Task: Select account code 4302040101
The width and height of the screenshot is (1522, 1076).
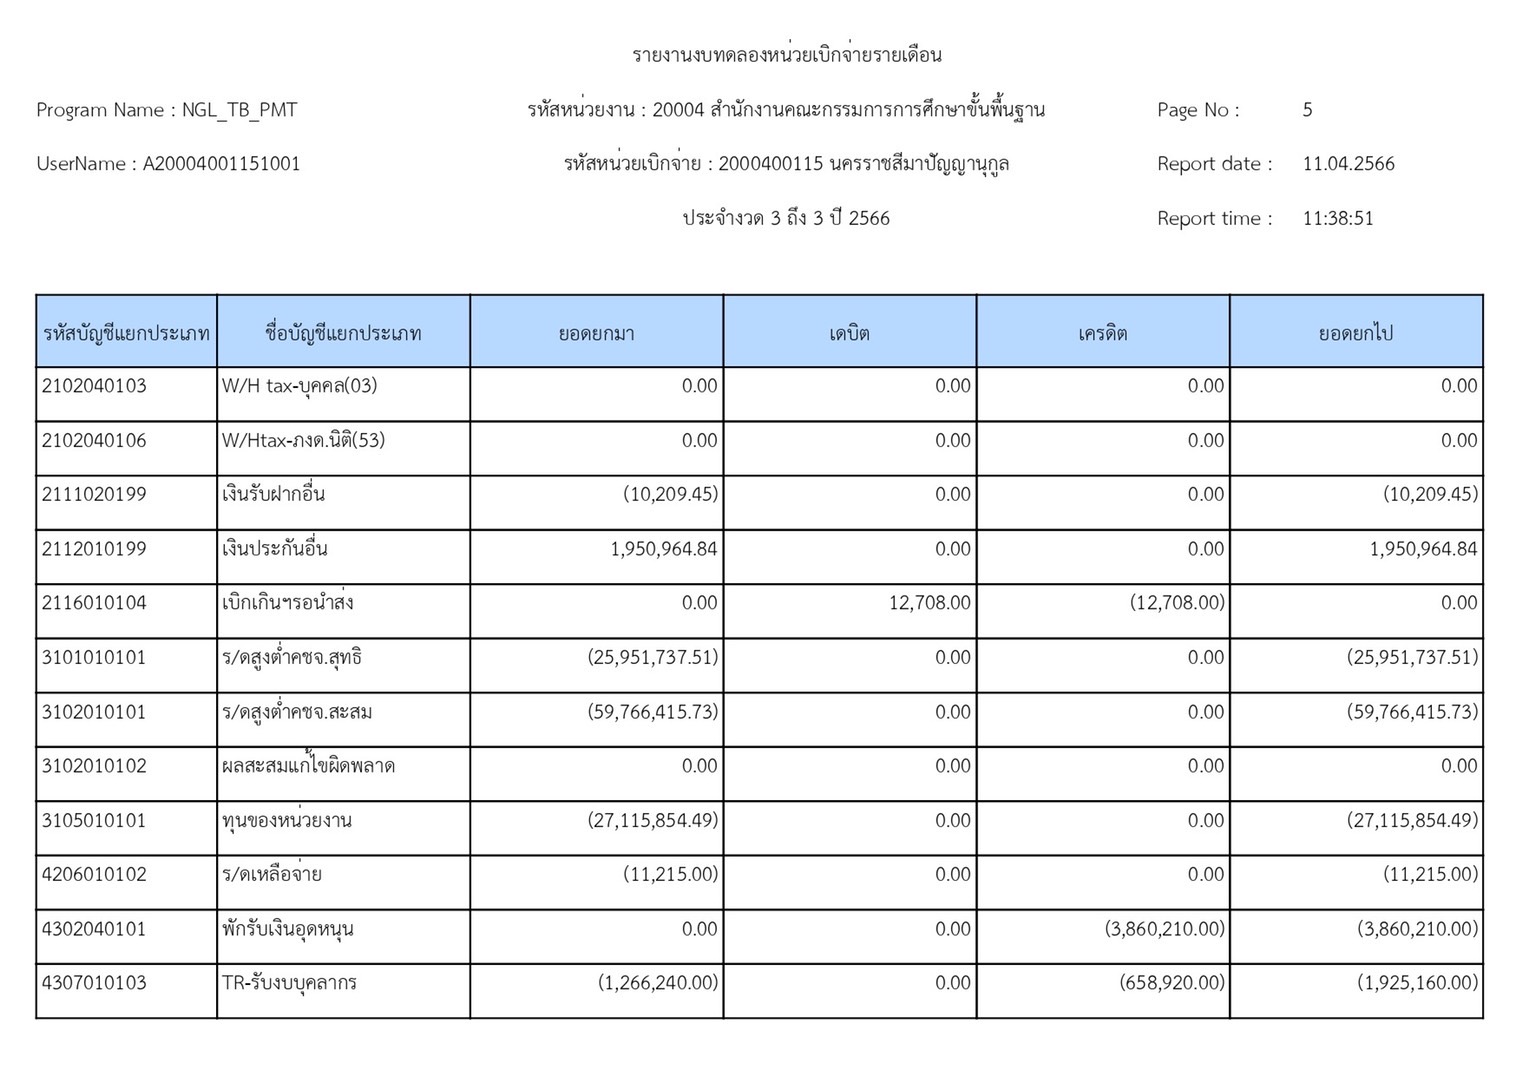Action: (x=94, y=929)
